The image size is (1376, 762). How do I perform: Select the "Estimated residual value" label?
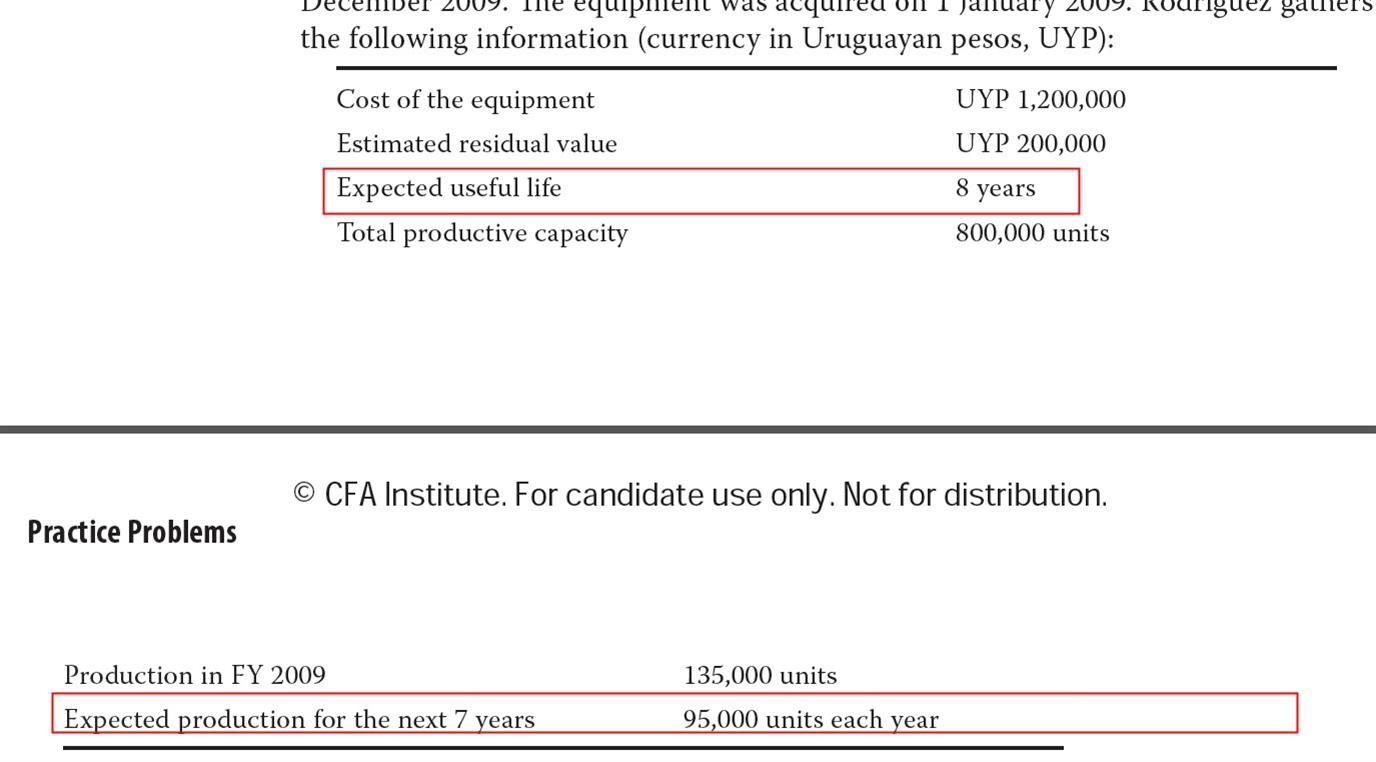(476, 144)
